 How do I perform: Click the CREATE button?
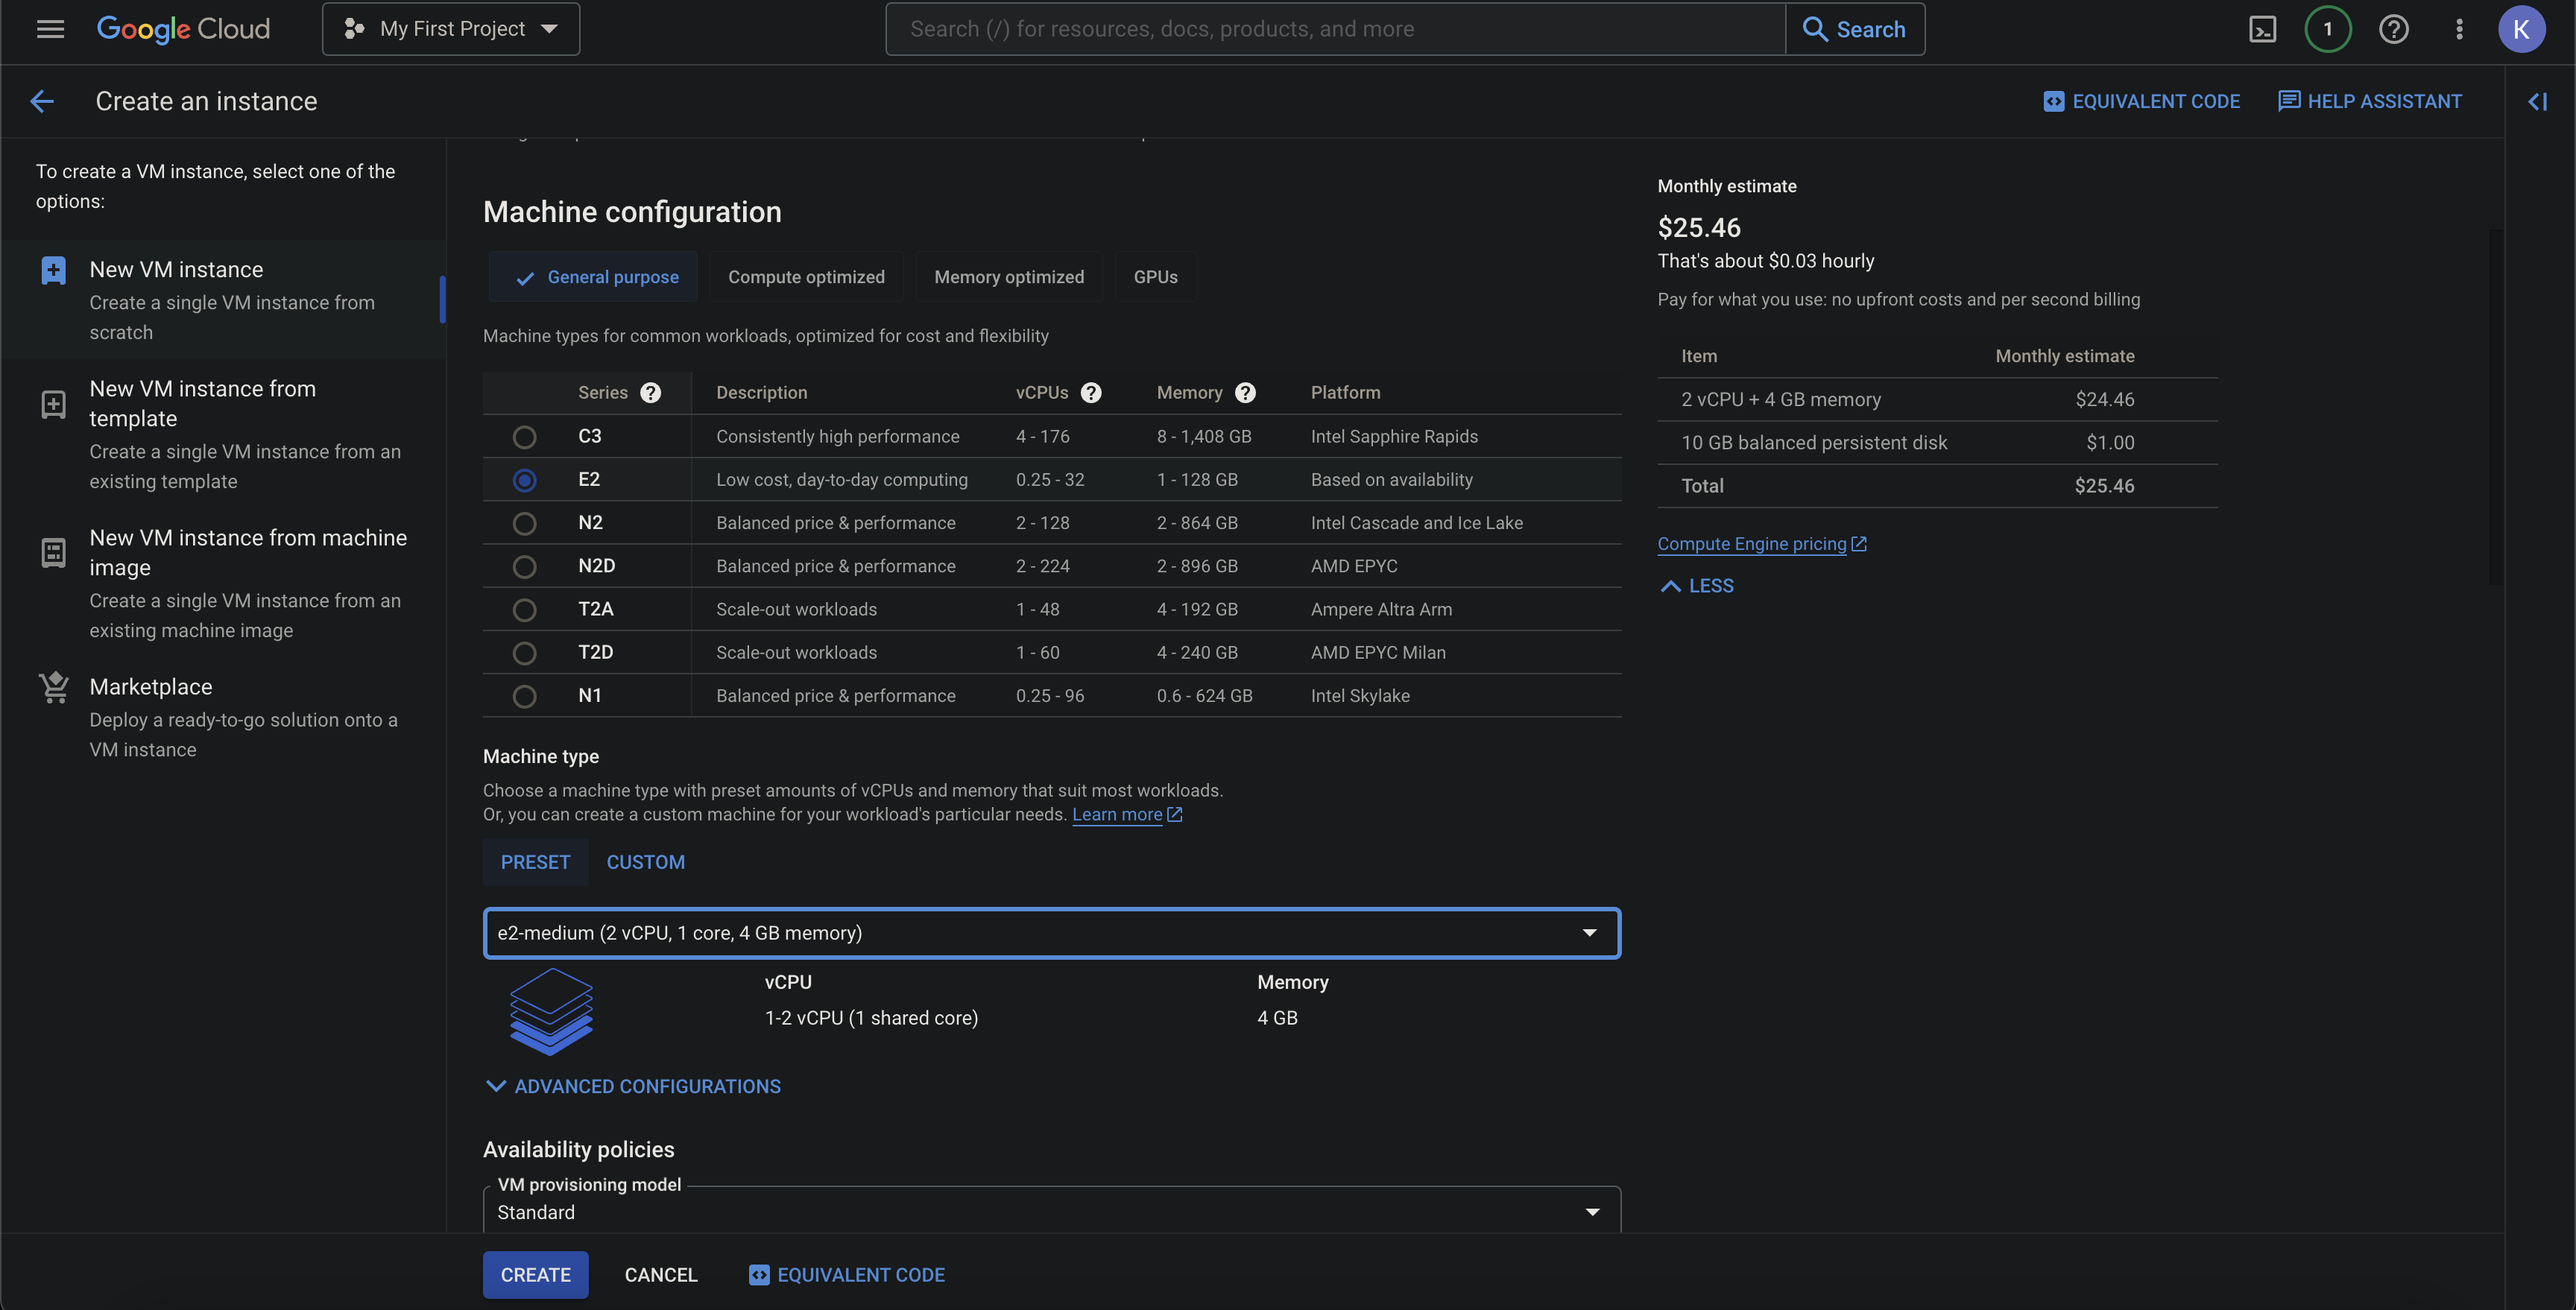coord(535,1275)
